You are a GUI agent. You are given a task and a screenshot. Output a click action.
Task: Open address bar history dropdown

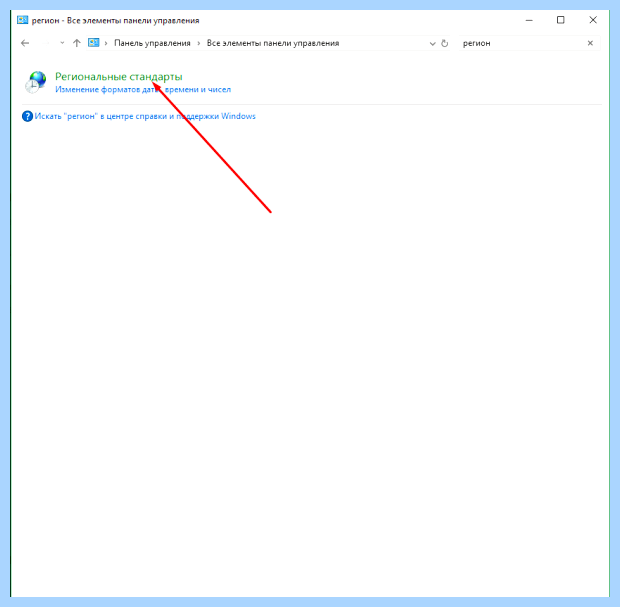coord(433,43)
